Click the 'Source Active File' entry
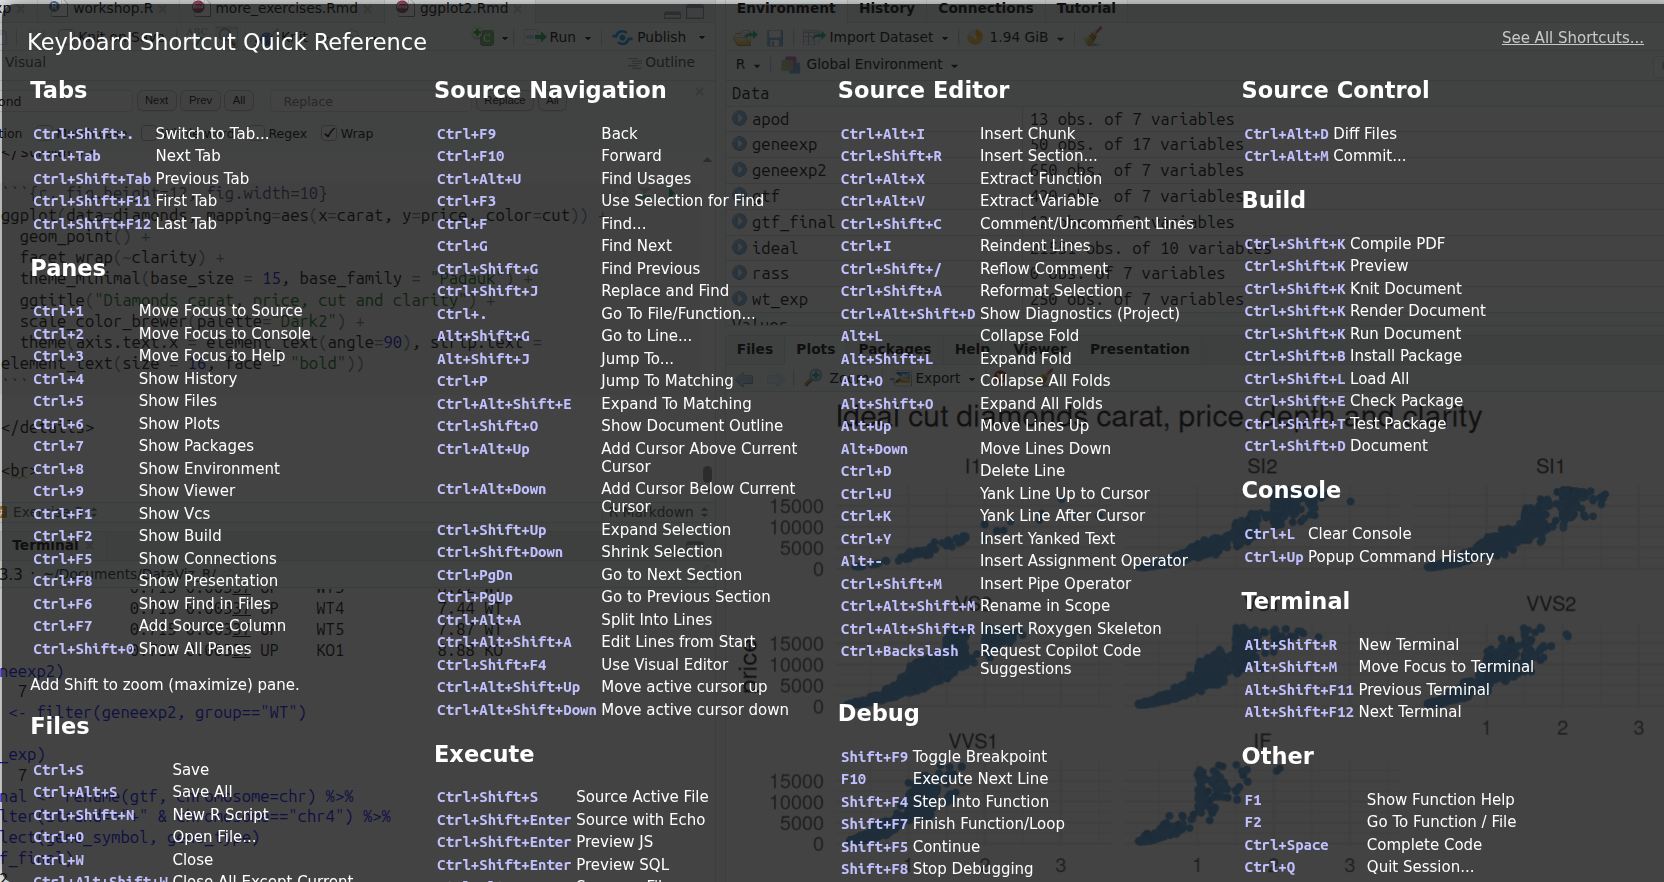The image size is (1664, 882). point(641,797)
